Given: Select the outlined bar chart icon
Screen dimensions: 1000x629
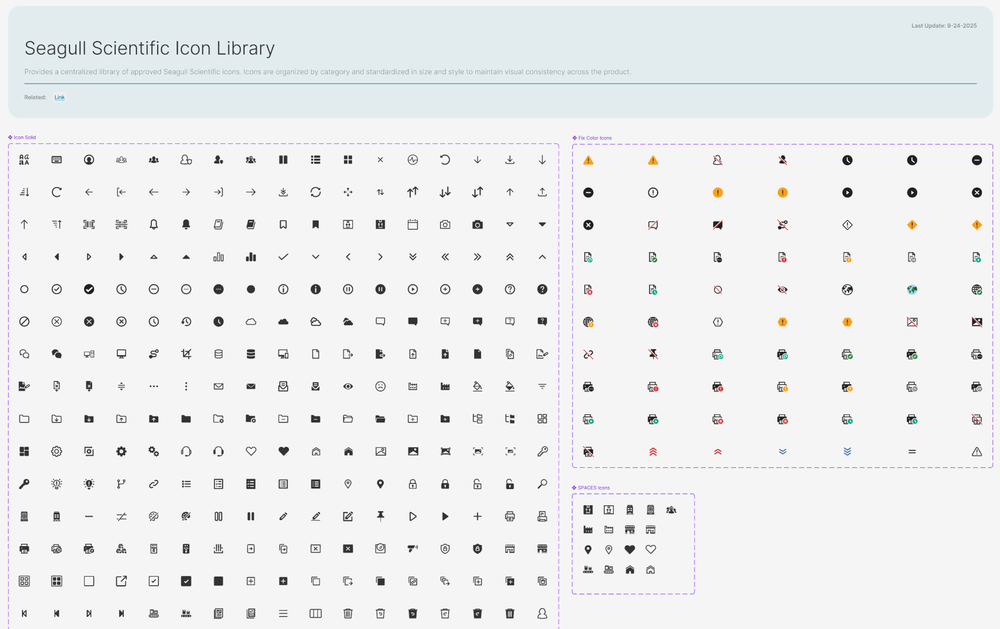Looking at the screenshot, I should pyautogui.click(x=219, y=257).
